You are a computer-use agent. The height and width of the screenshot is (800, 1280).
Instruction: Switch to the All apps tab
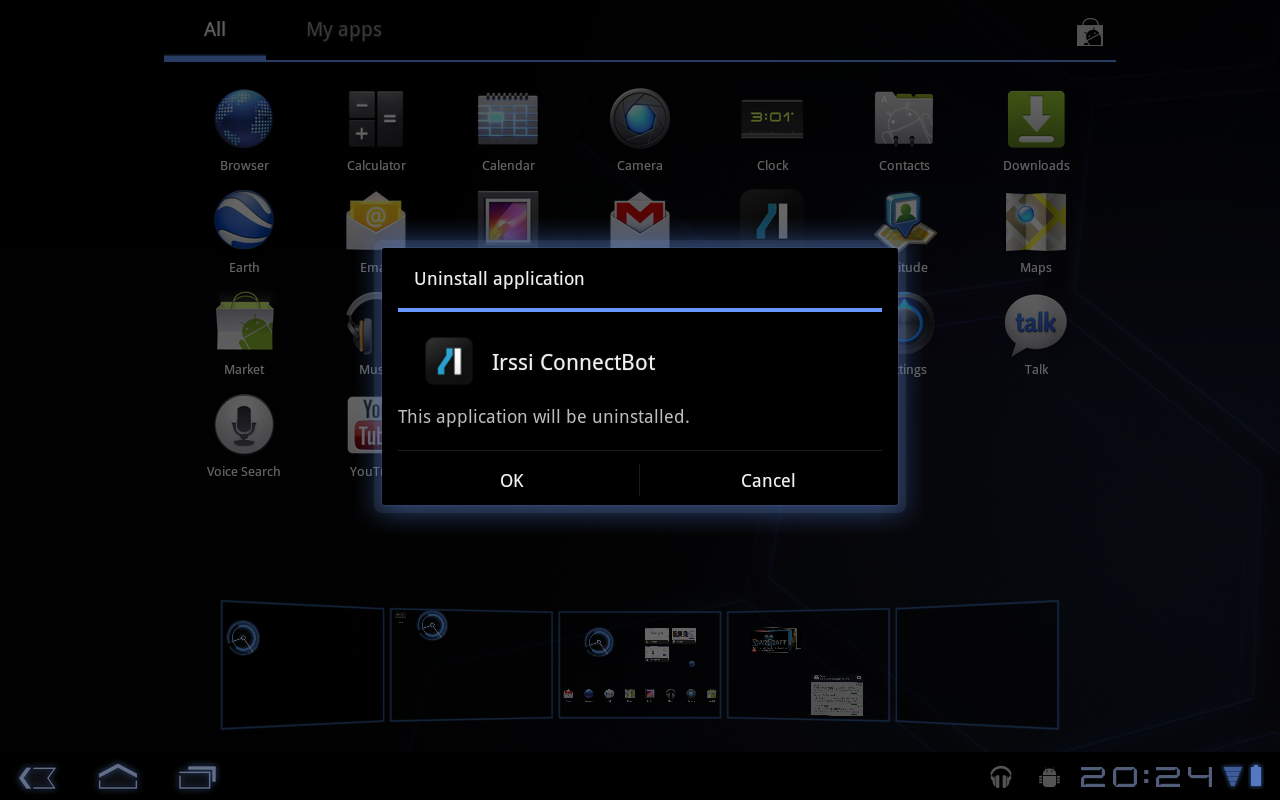point(215,29)
